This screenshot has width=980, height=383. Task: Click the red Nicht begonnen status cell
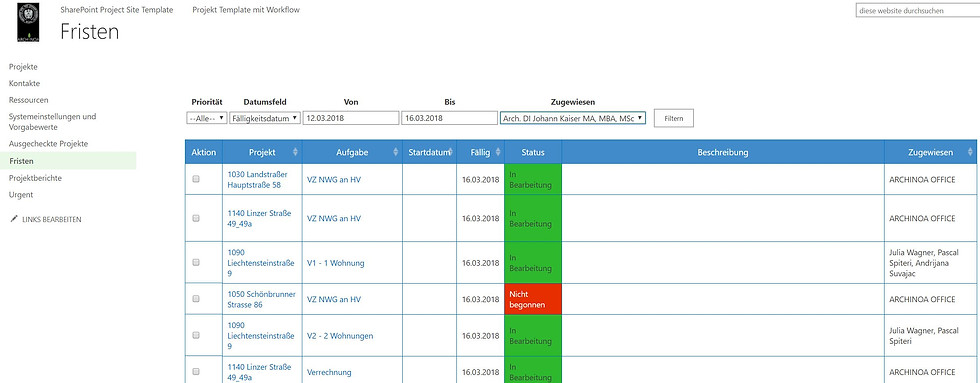(x=533, y=299)
